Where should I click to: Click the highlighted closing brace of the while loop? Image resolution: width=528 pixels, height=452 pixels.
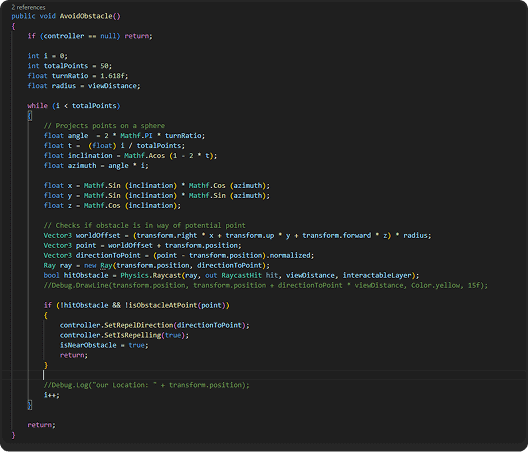30,405
